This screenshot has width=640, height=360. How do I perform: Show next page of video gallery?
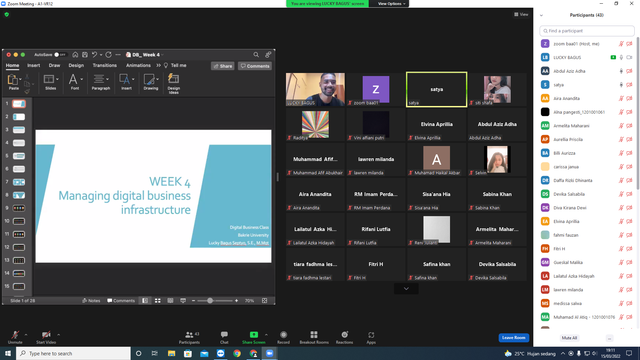pyautogui.click(x=406, y=289)
